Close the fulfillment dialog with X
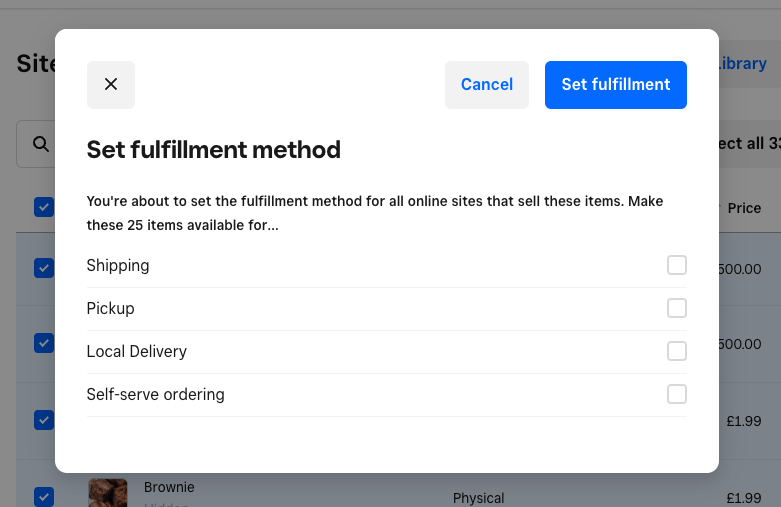 tap(111, 85)
